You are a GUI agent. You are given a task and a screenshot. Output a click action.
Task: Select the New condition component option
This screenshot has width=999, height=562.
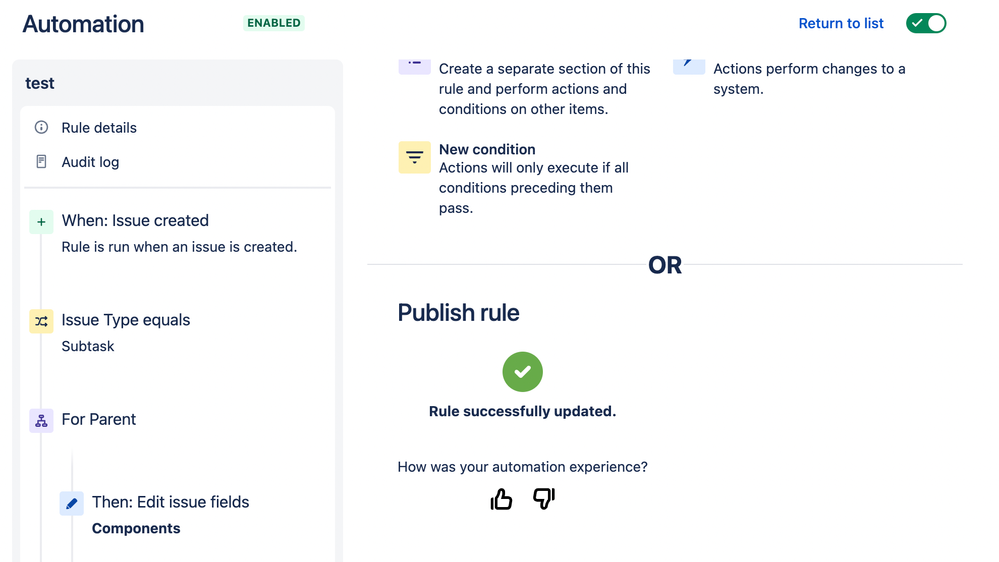pyautogui.click(x=514, y=178)
